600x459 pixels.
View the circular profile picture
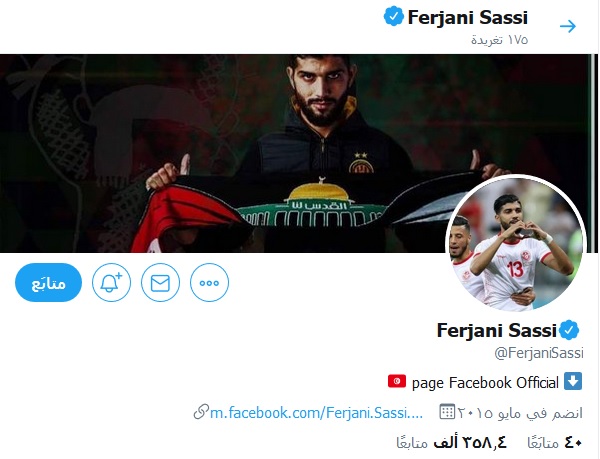[x=516, y=243]
